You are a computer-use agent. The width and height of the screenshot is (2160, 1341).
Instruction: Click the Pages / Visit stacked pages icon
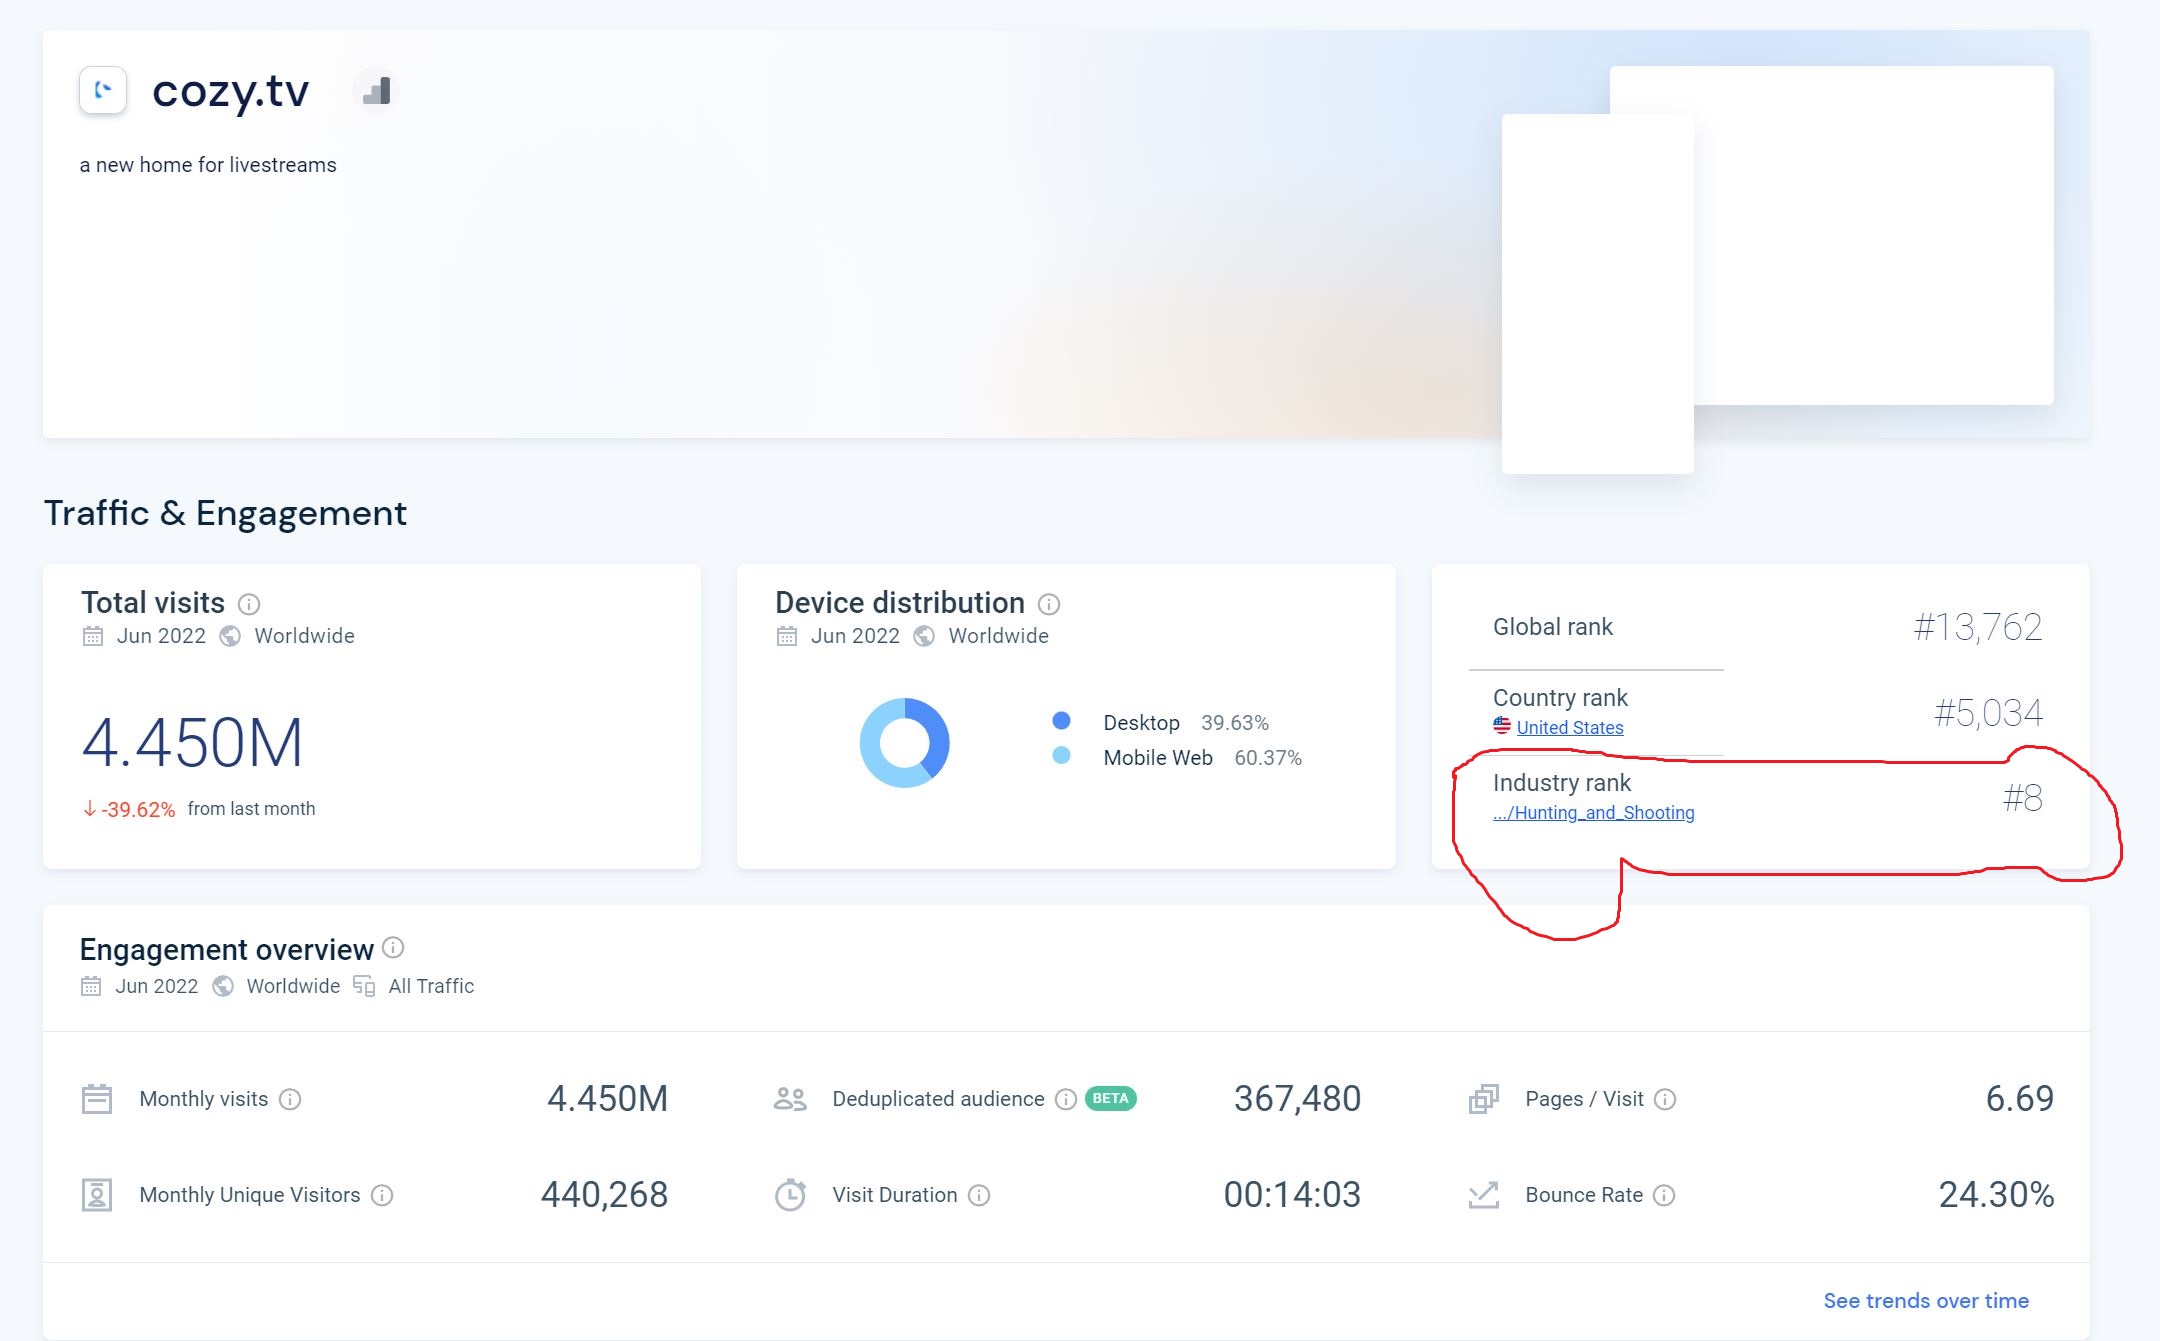tap(1484, 1099)
